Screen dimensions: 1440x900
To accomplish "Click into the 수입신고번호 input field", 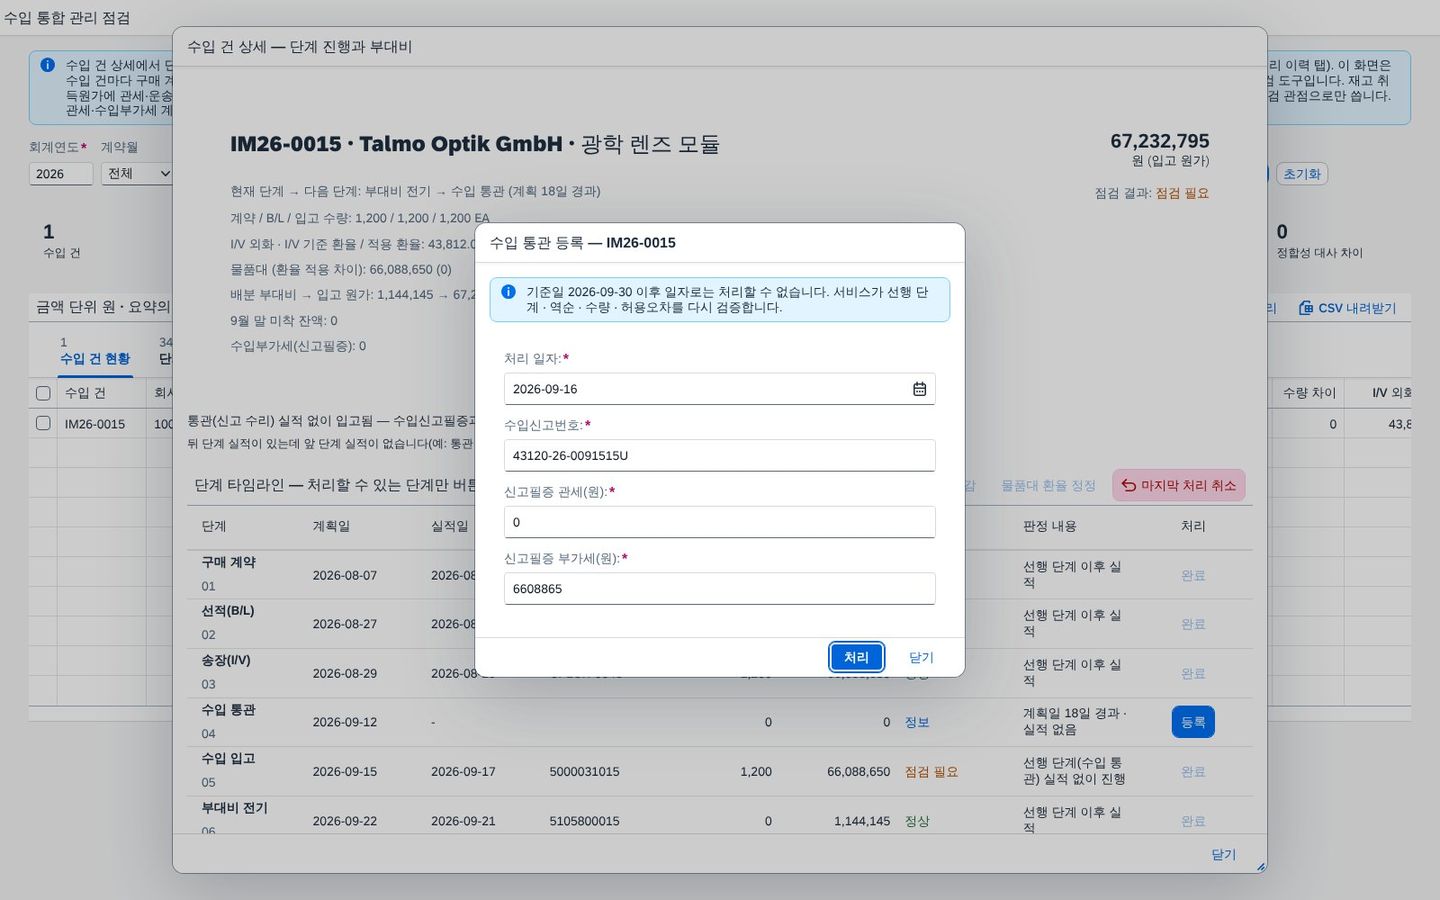I will click(x=720, y=455).
